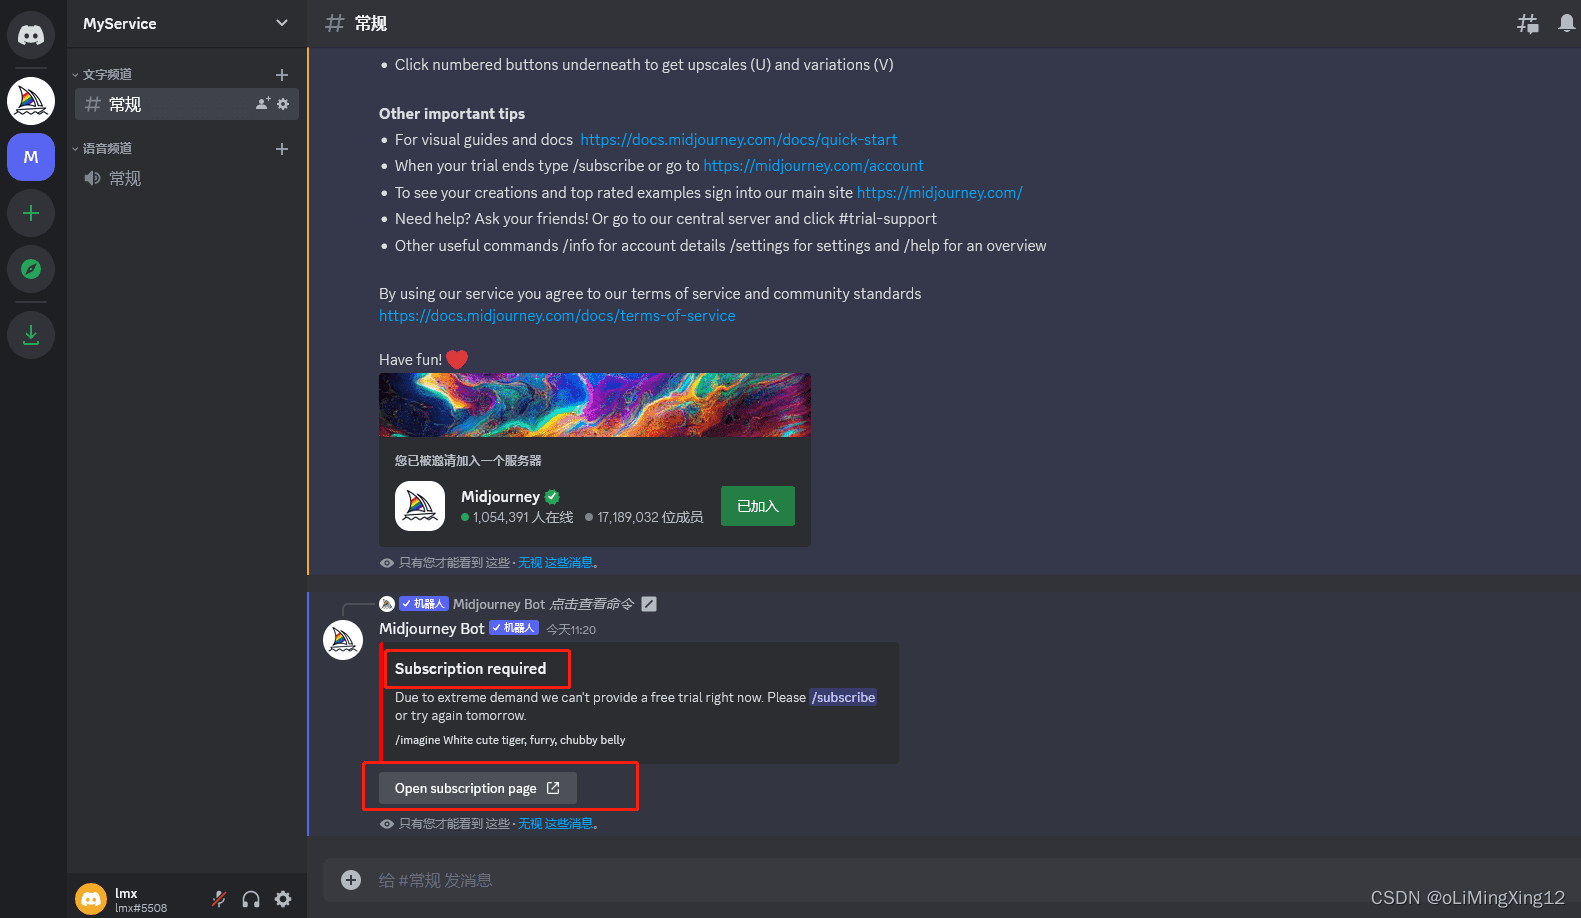Screen dimensions: 1581x918
Task: Open threads icon in channel header
Action: [1528, 23]
